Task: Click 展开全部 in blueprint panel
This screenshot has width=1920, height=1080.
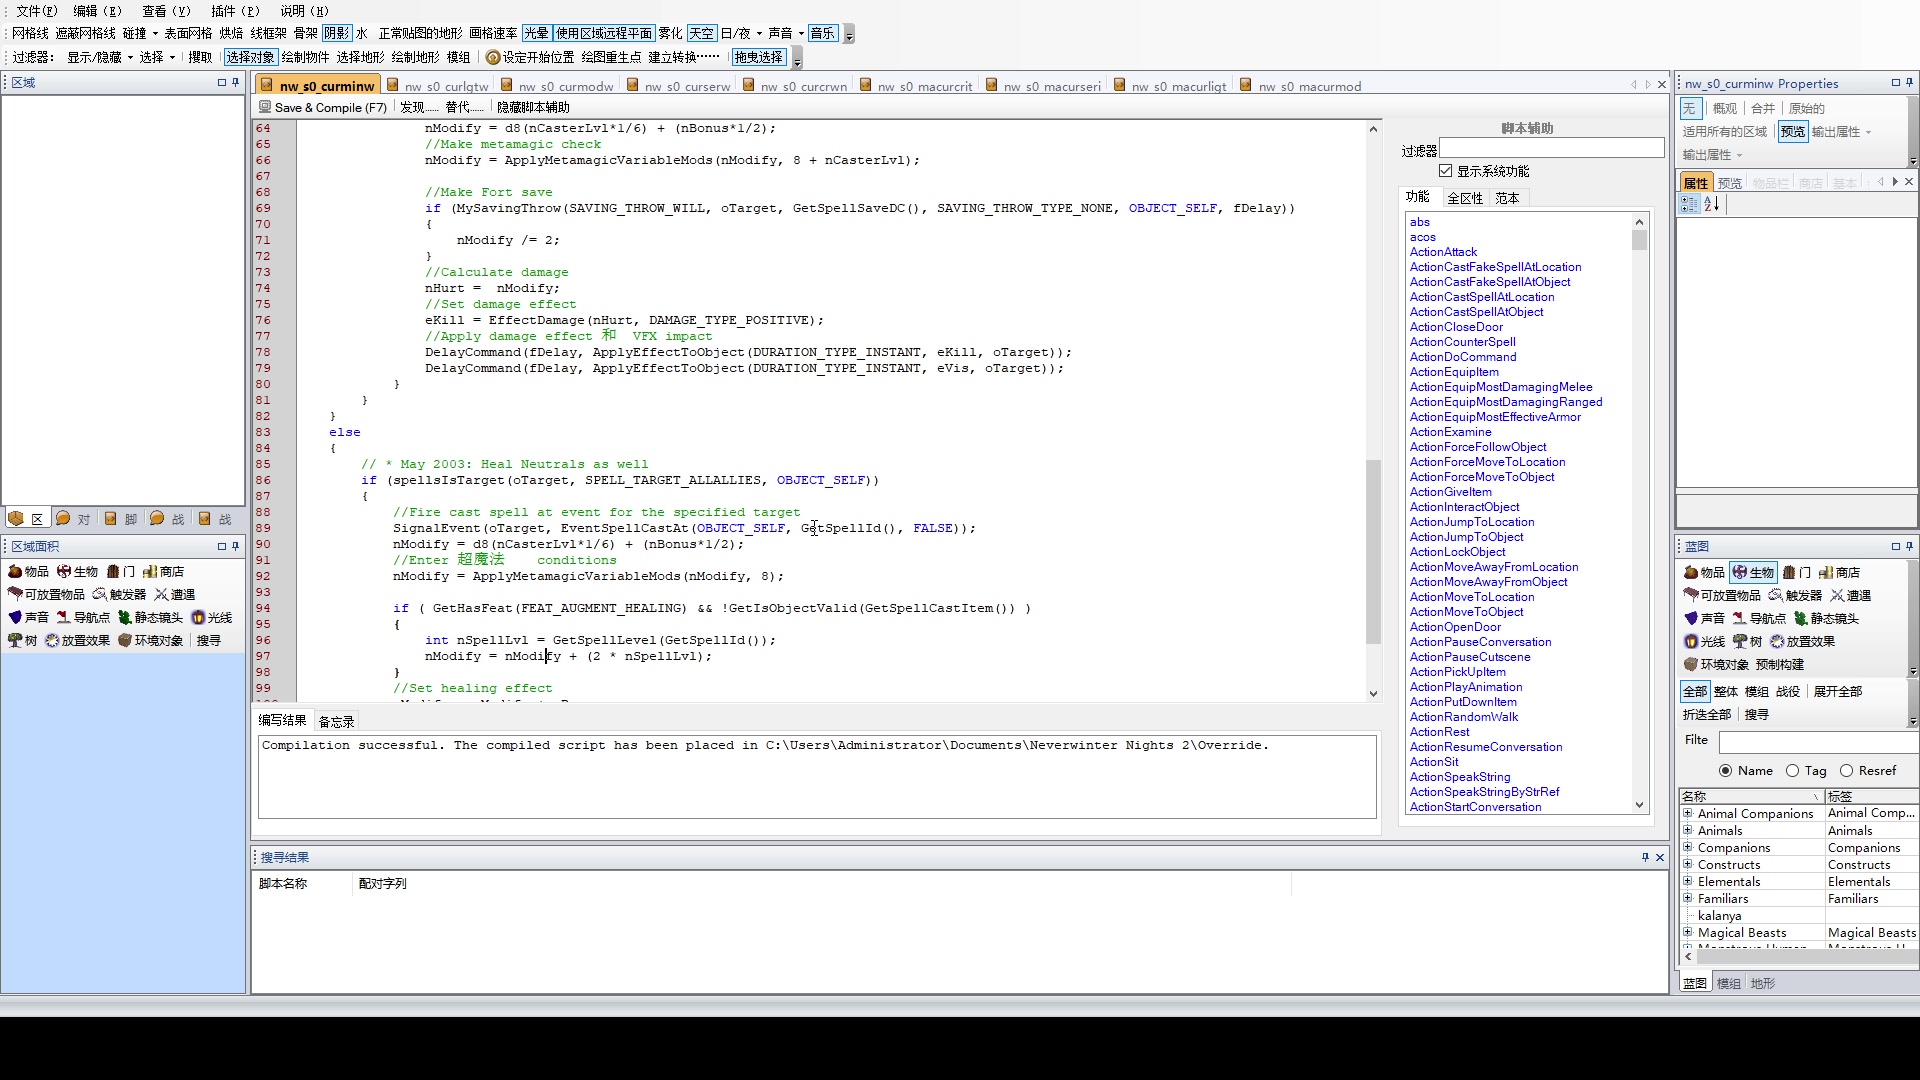Action: (1837, 691)
